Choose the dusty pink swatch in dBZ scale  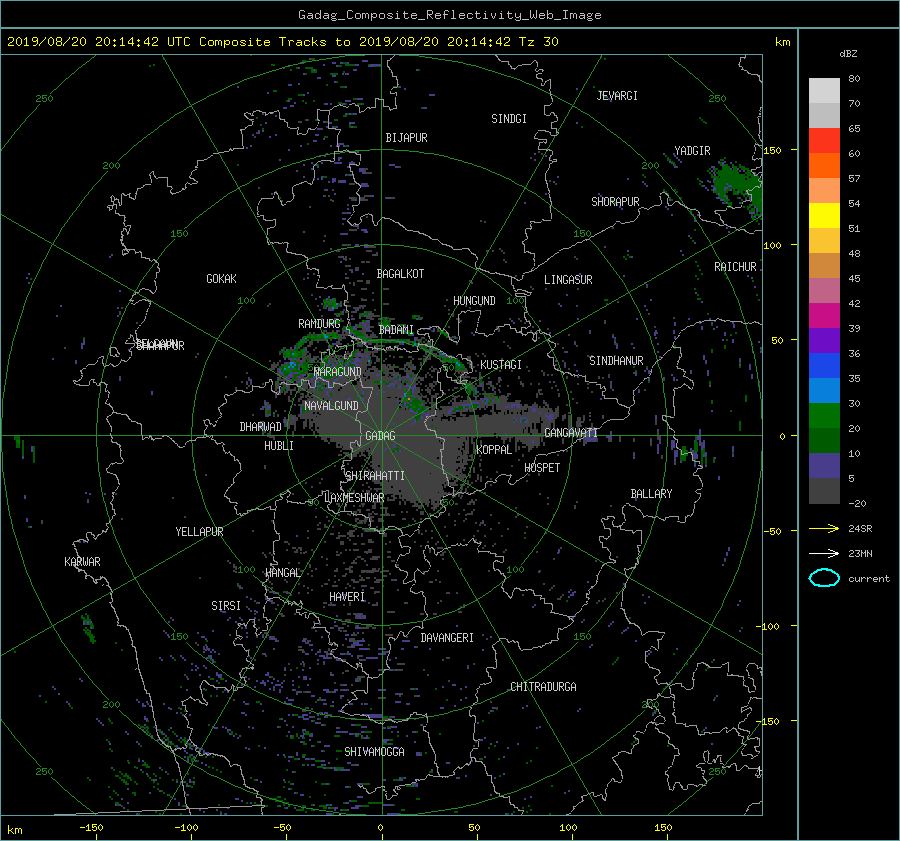(x=824, y=290)
